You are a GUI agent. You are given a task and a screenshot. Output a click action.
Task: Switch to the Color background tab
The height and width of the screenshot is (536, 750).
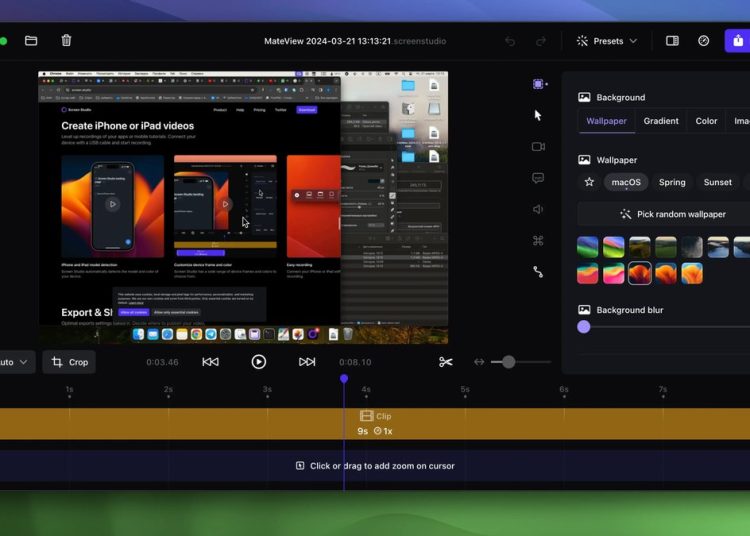click(x=707, y=121)
